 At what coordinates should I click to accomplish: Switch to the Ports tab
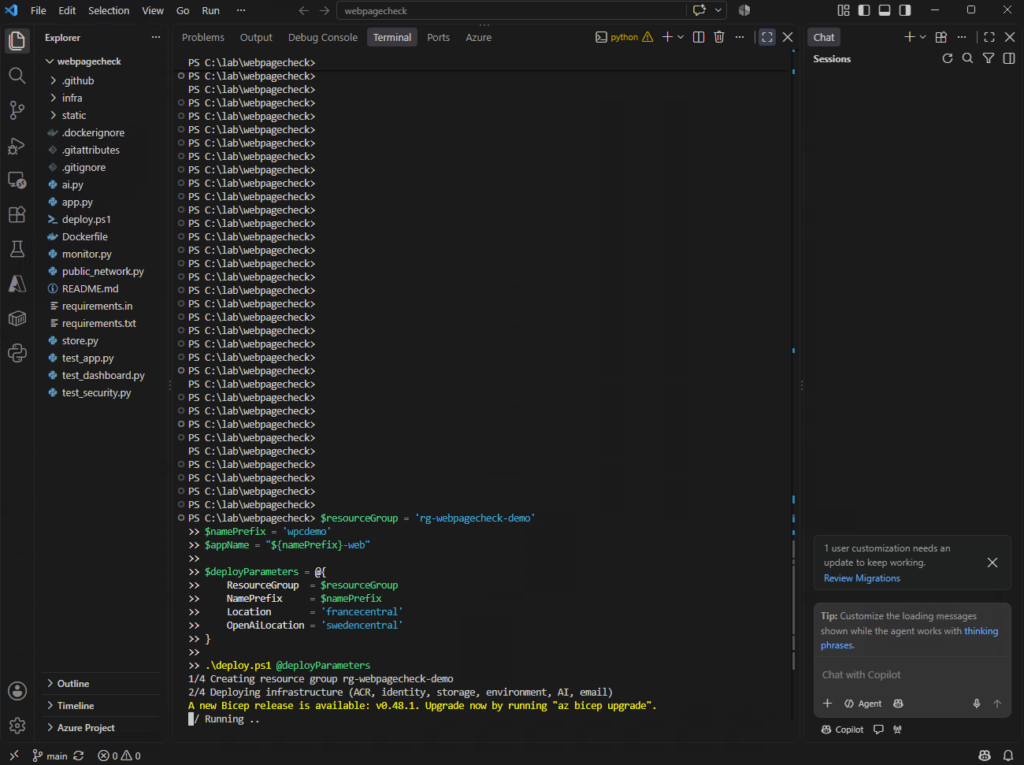438,37
